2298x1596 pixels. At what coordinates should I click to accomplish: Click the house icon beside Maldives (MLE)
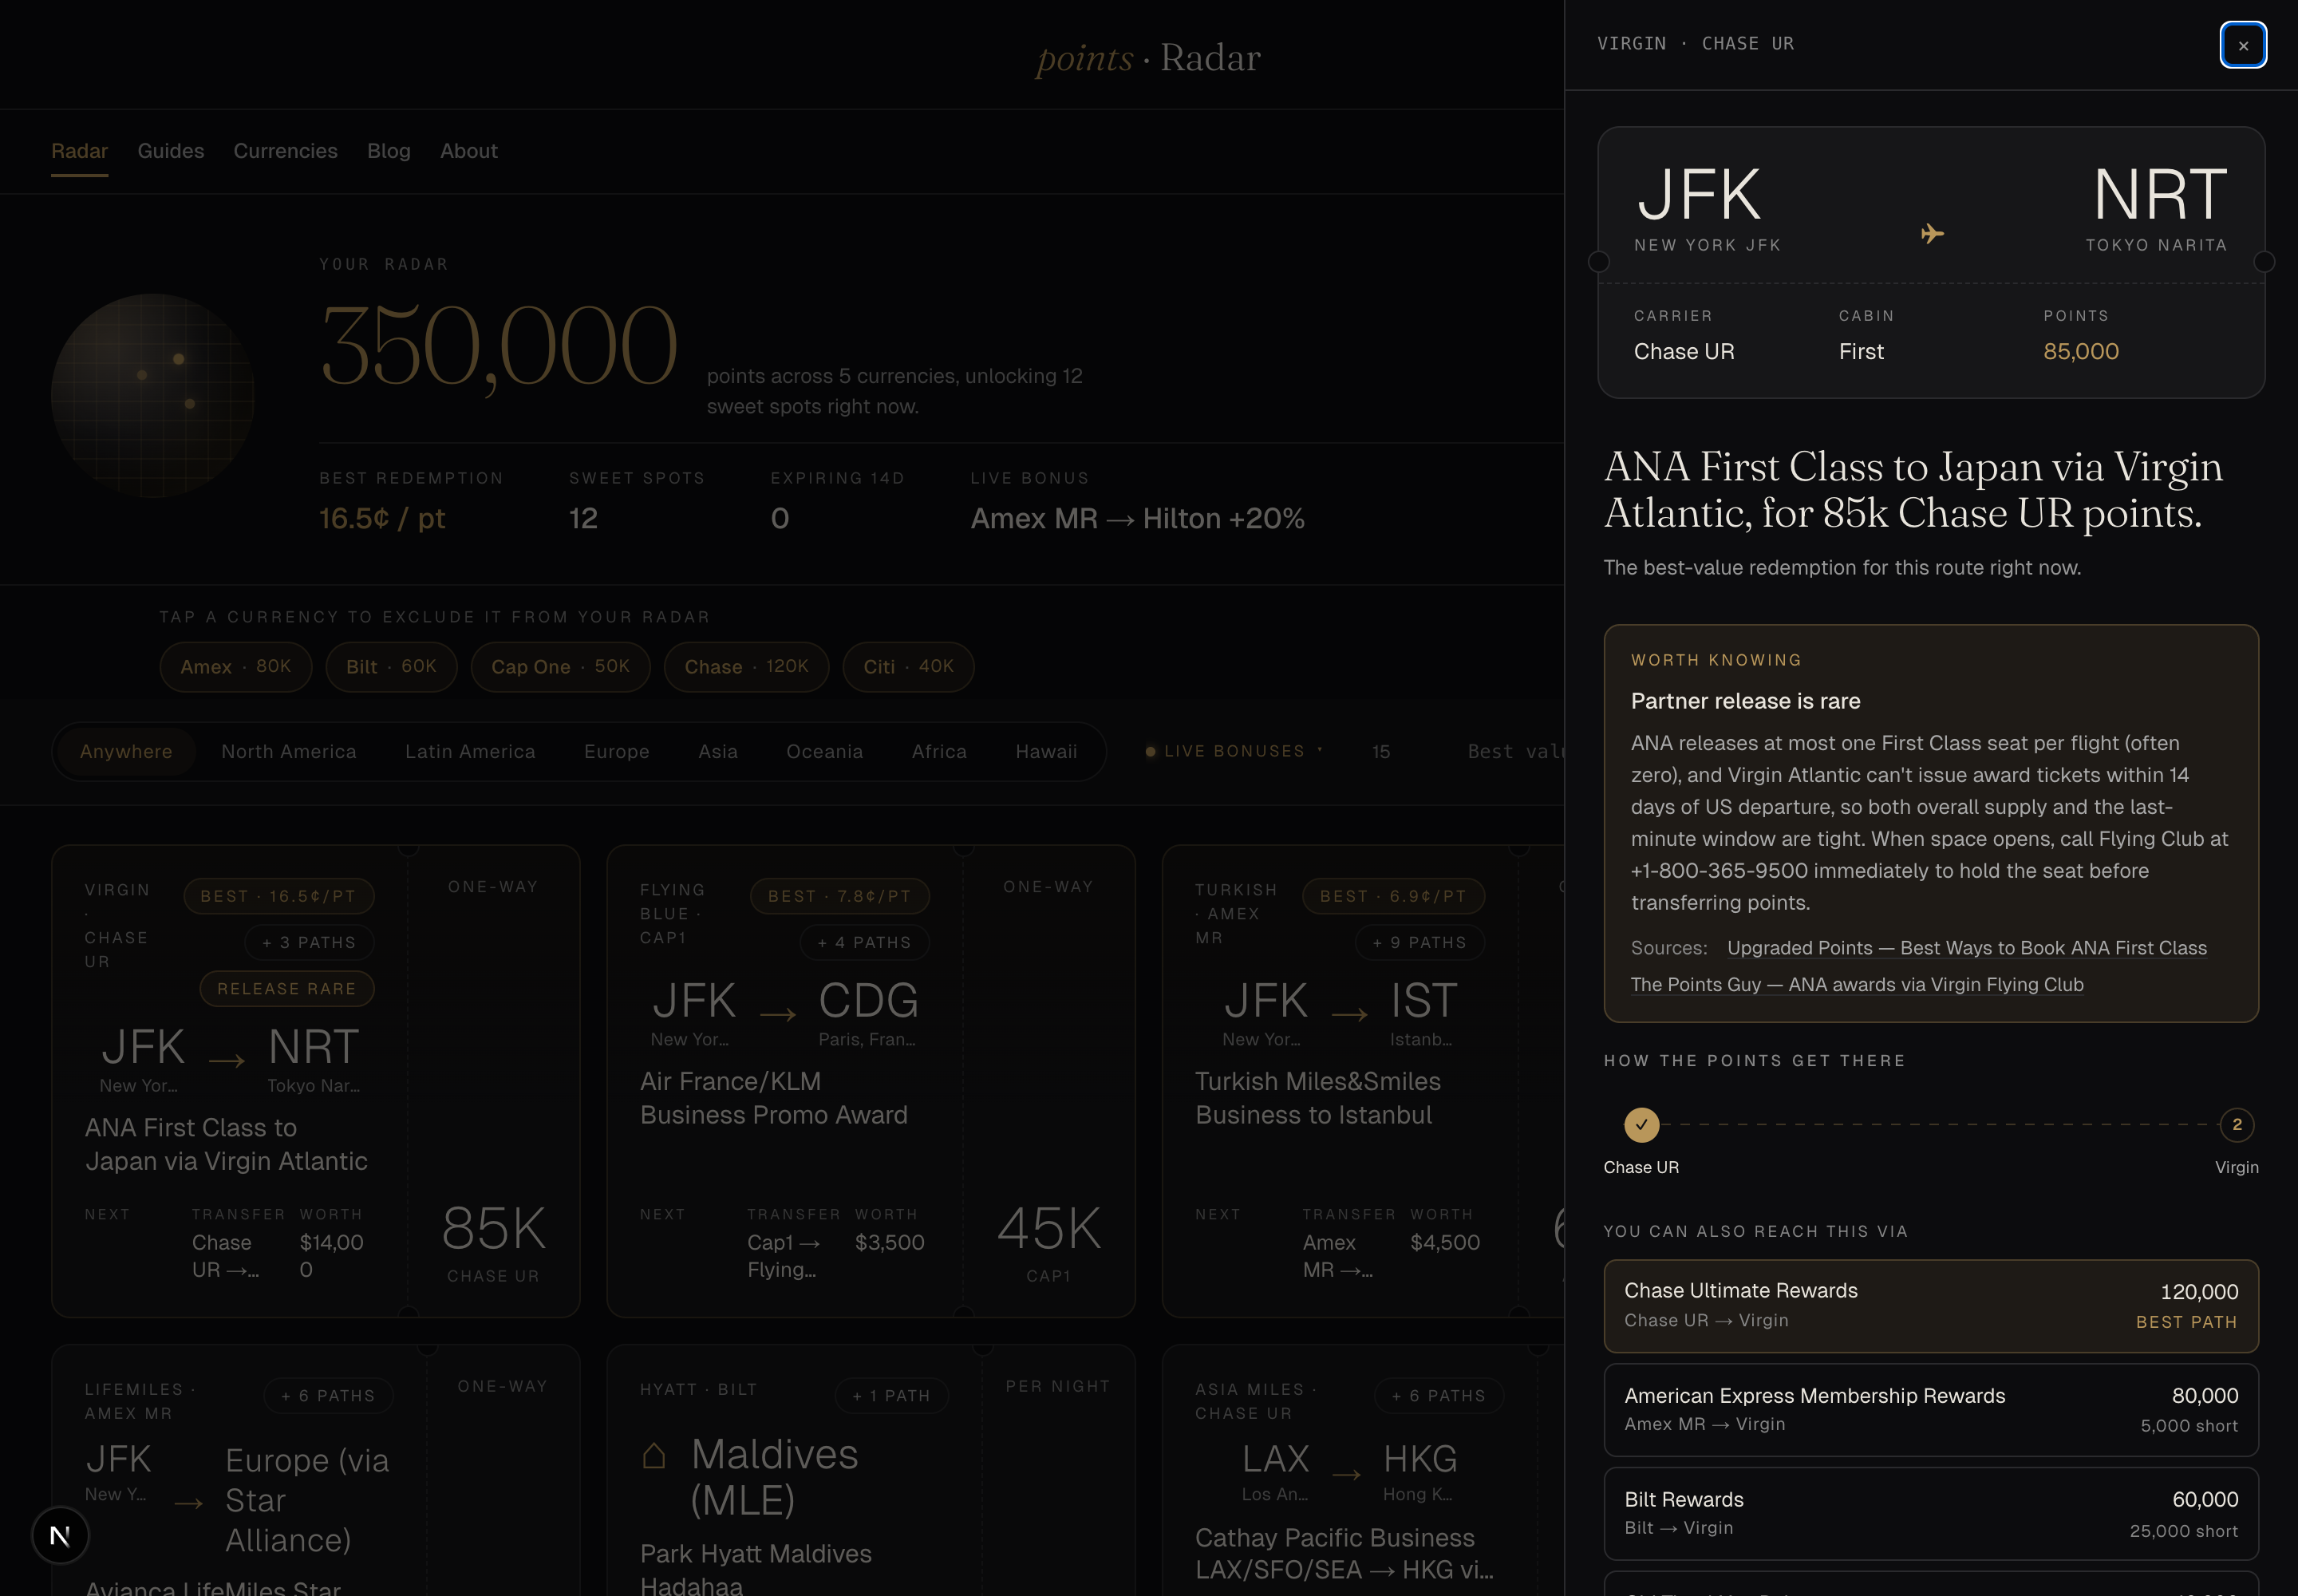tap(654, 1455)
